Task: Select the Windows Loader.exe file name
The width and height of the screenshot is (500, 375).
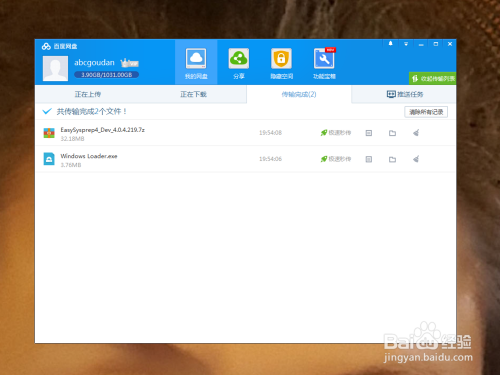Action: (89, 156)
